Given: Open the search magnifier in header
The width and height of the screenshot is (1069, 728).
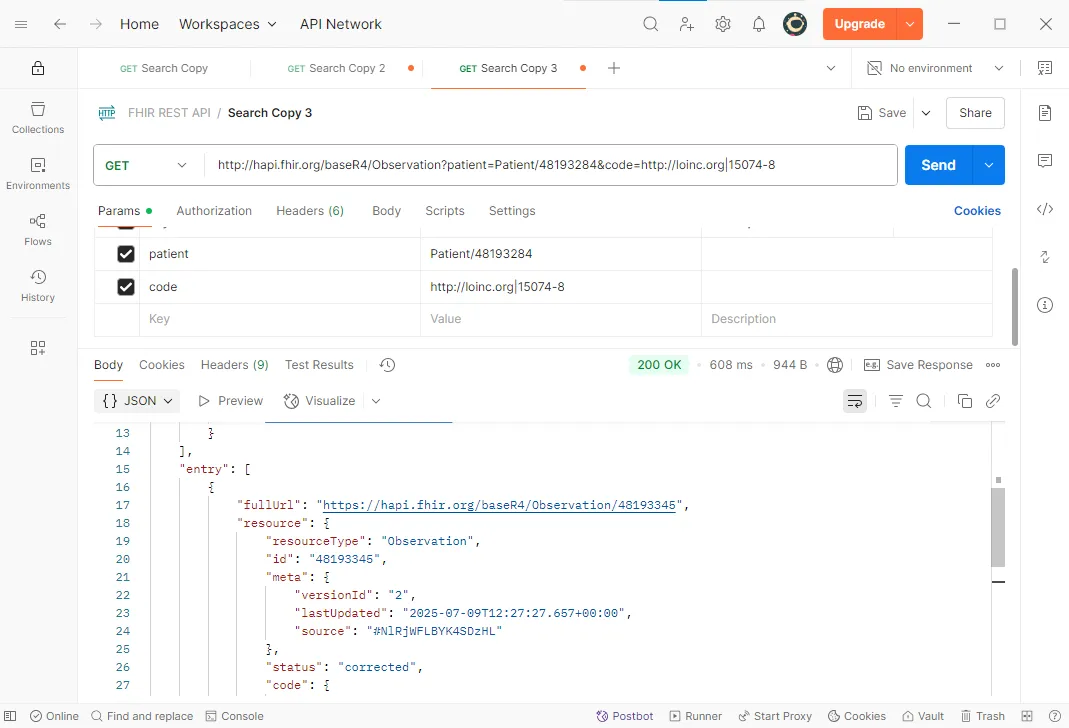Looking at the screenshot, I should pos(650,24).
